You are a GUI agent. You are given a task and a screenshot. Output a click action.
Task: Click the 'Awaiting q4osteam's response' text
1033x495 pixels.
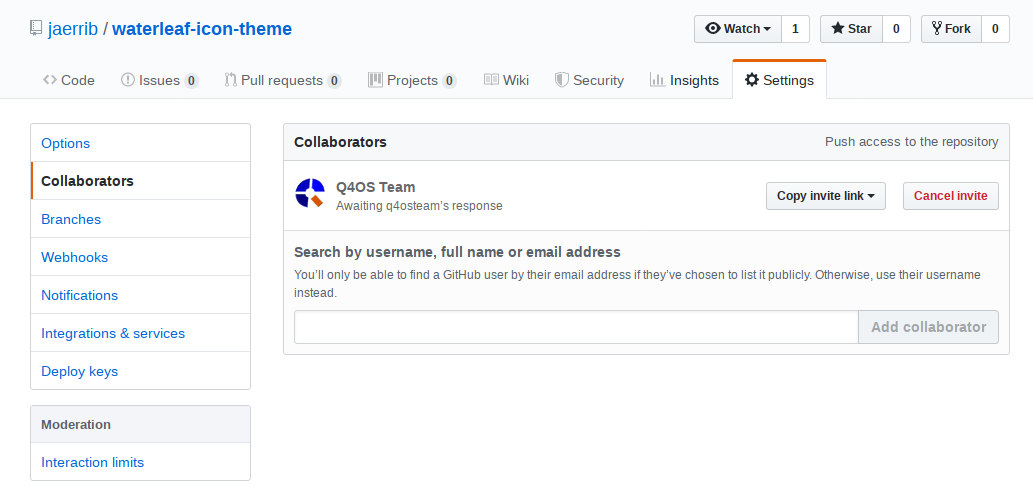[x=419, y=206]
